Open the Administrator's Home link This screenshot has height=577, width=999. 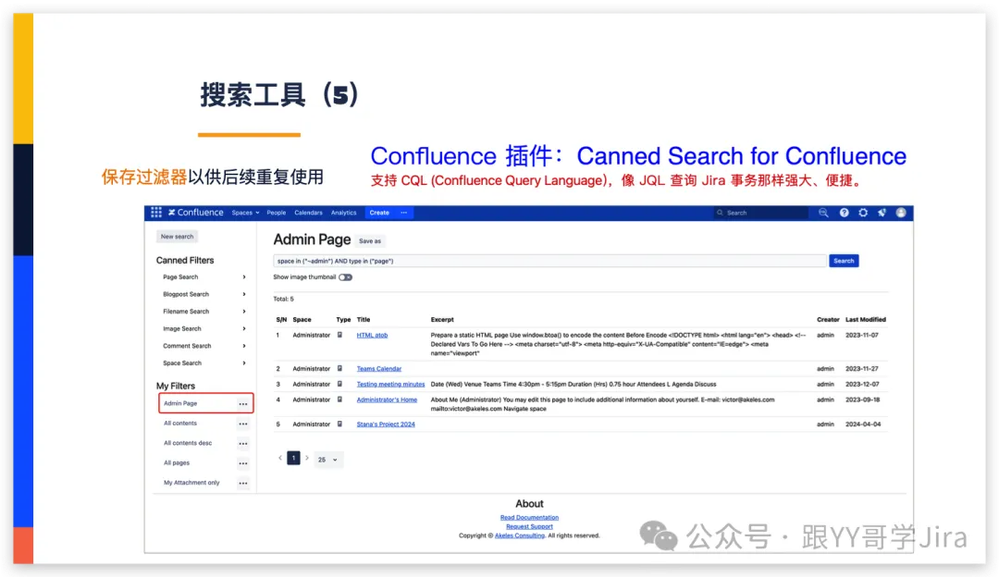pos(387,400)
